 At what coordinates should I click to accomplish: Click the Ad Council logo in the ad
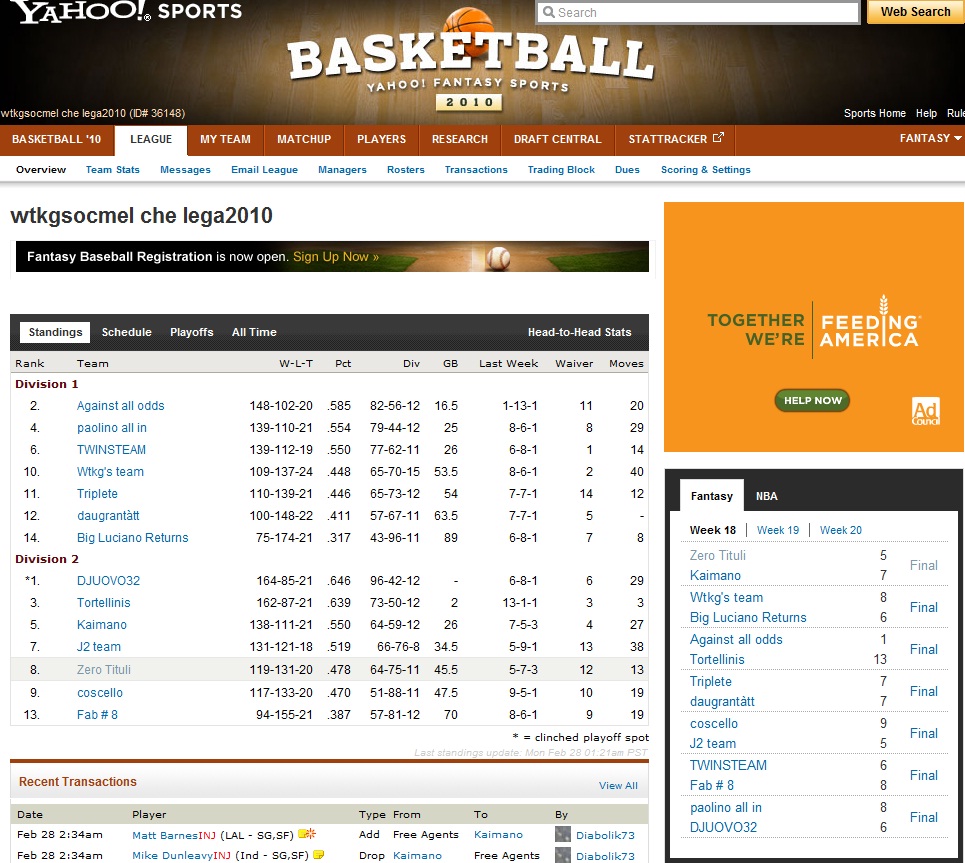coord(925,412)
